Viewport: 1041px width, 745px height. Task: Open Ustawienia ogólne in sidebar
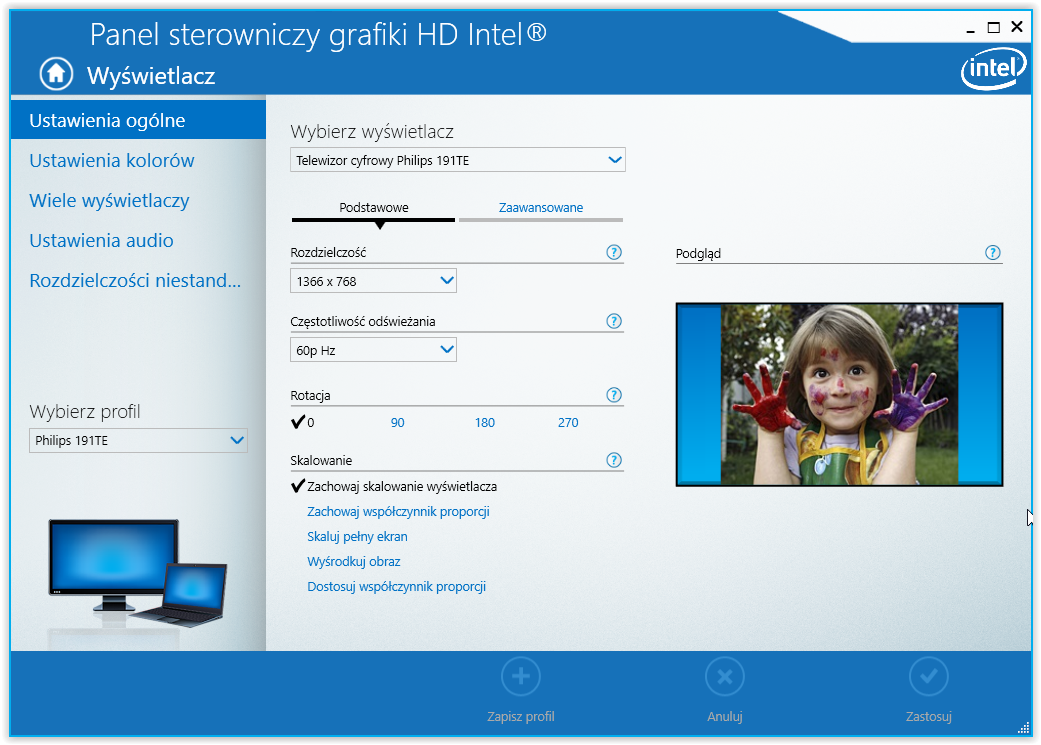[x=138, y=120]
